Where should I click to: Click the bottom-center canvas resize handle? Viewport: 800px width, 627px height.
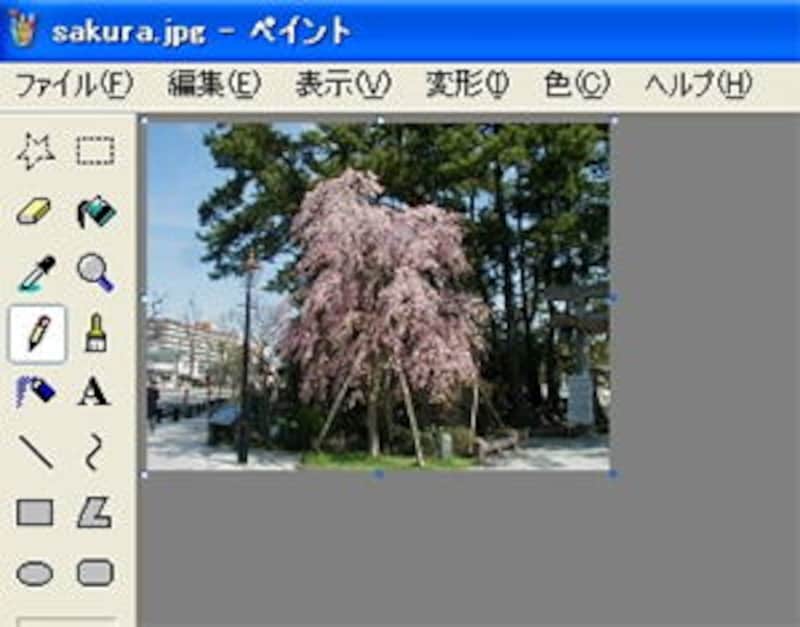(379, 474)
